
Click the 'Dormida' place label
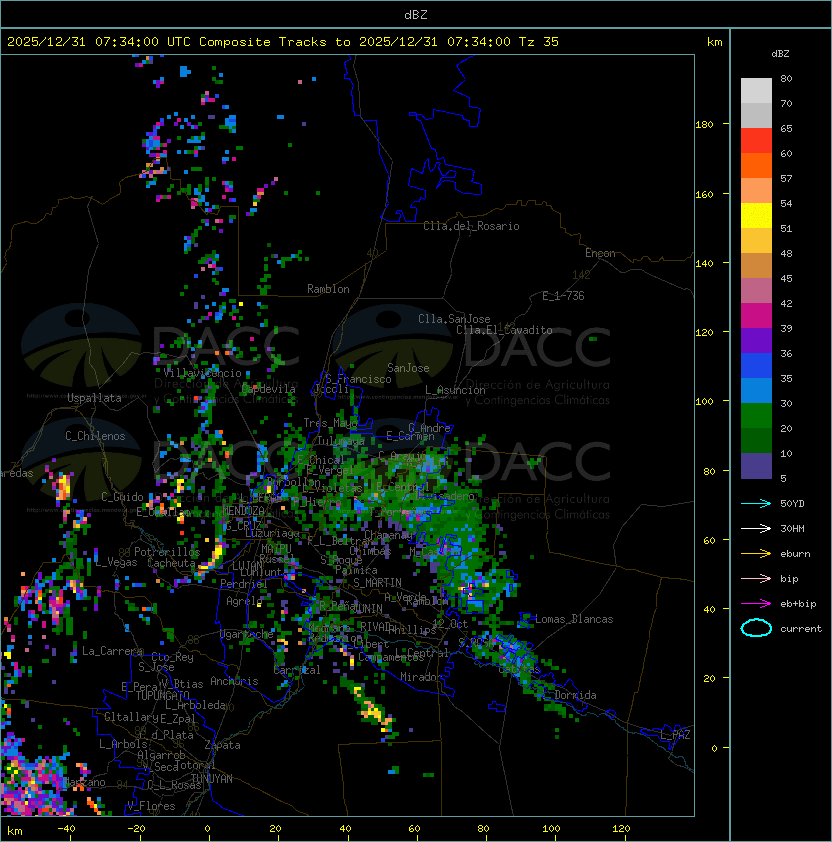tap(575, 695)
